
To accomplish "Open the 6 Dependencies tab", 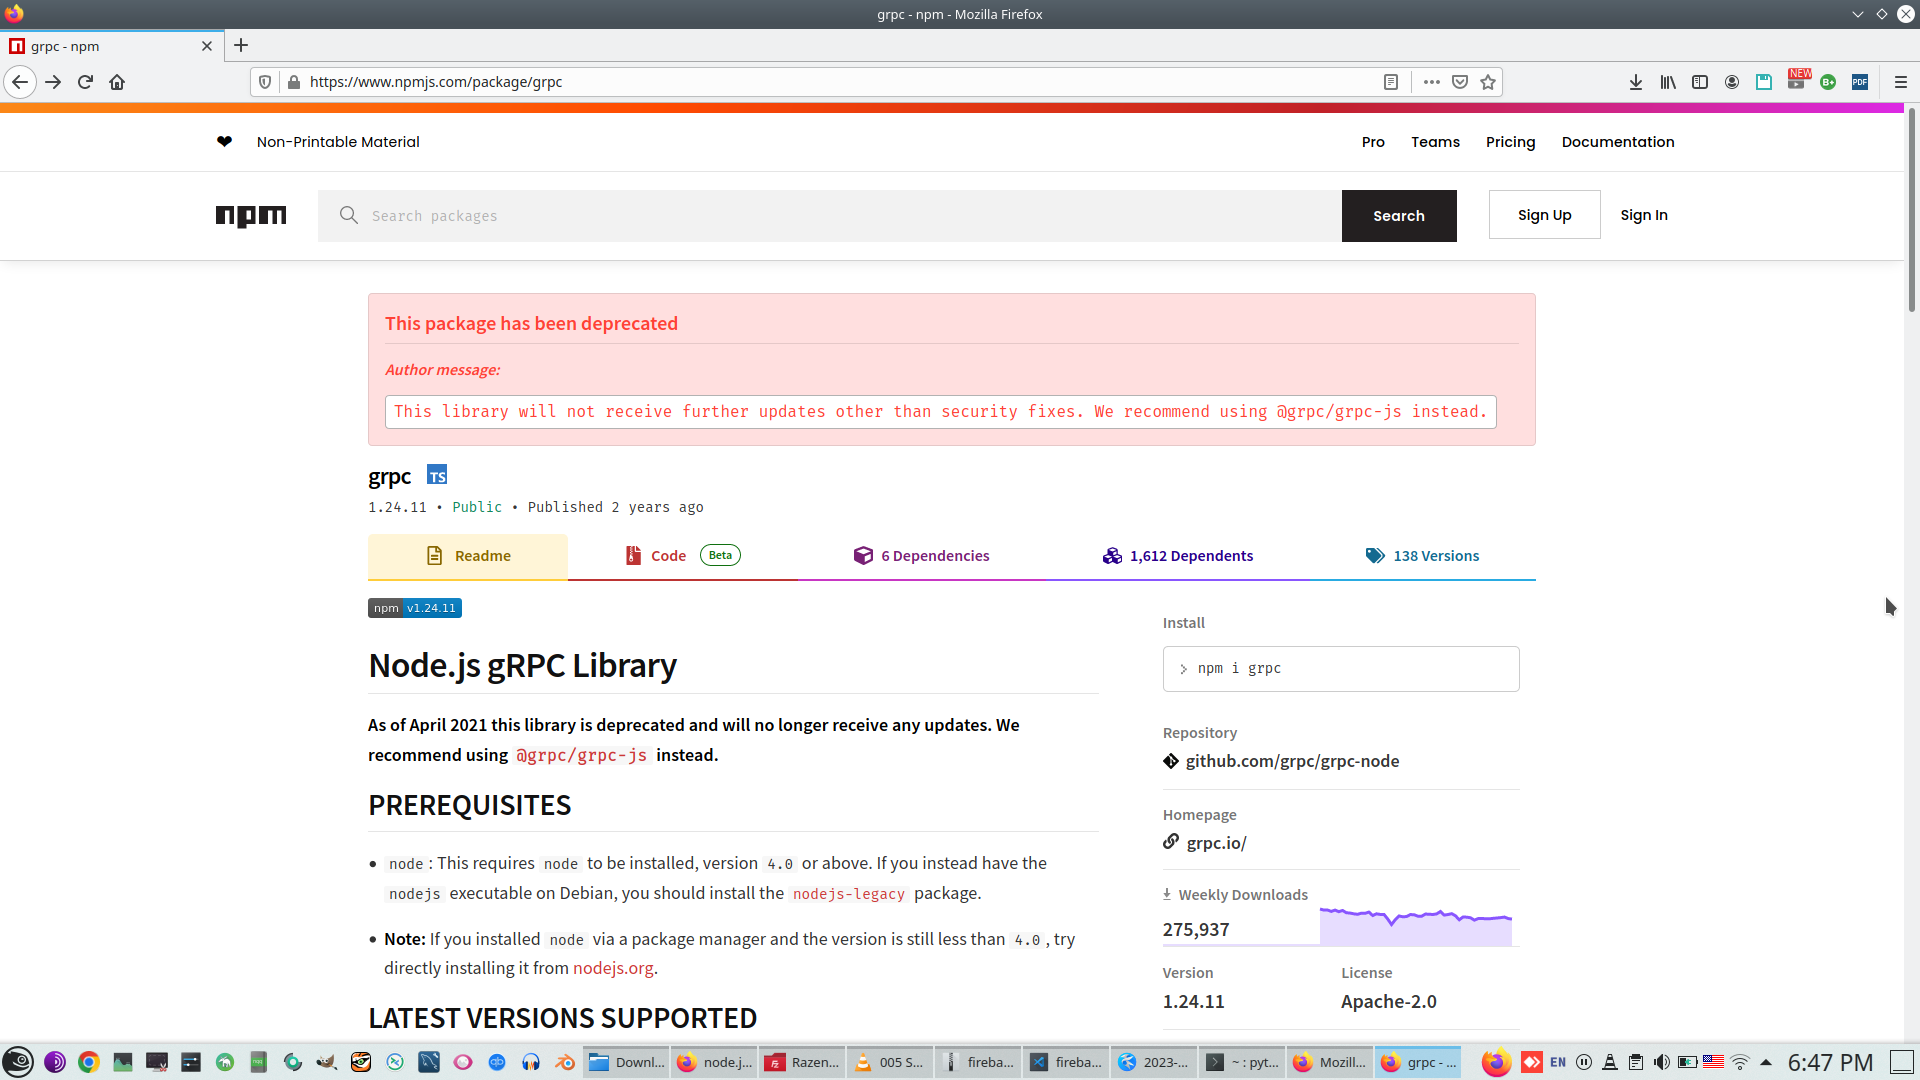I will click(x=922, y=556).
